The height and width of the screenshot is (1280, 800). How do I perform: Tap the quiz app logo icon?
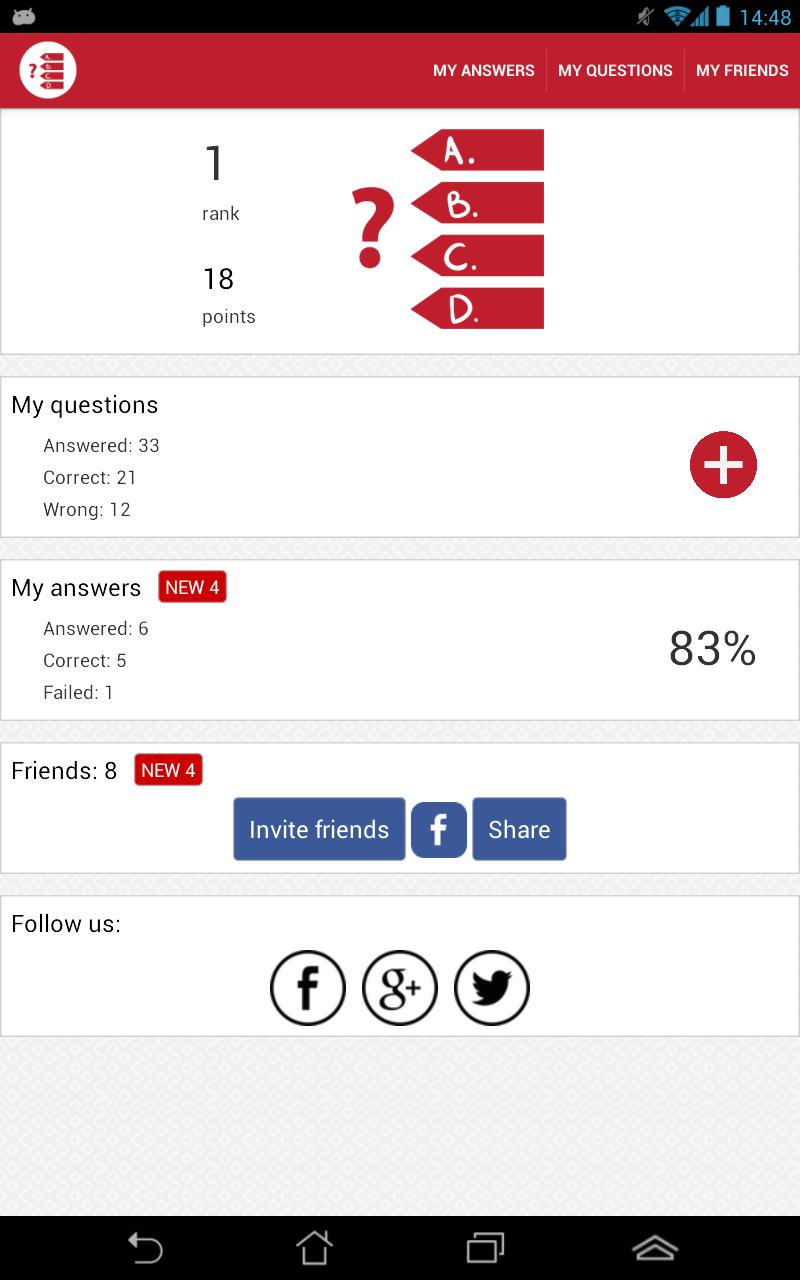pyautogui.click(x=48, y=70)
